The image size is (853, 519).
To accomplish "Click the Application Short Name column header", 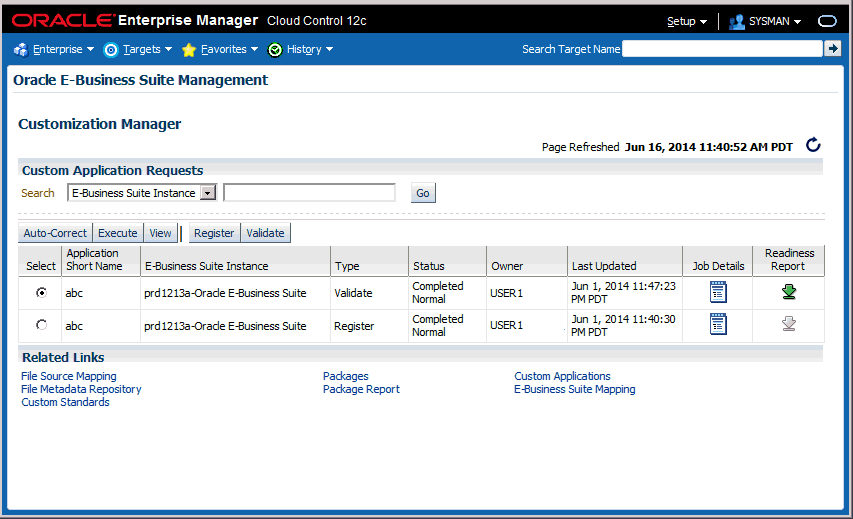I will [x=101, y=260].
